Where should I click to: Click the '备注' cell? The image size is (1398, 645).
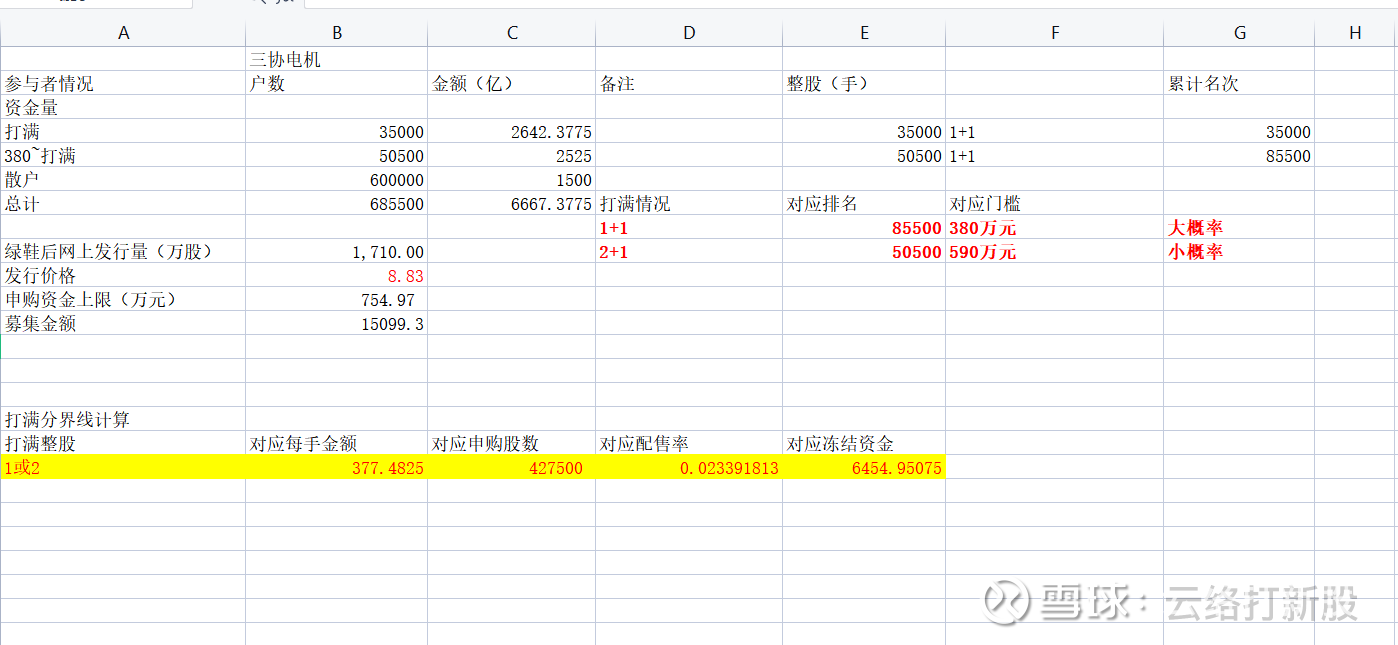click(688, 83)
